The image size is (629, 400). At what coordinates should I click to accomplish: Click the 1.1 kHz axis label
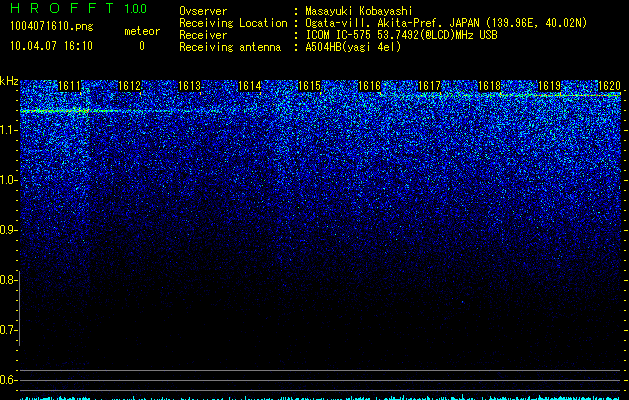click(8, 130)
